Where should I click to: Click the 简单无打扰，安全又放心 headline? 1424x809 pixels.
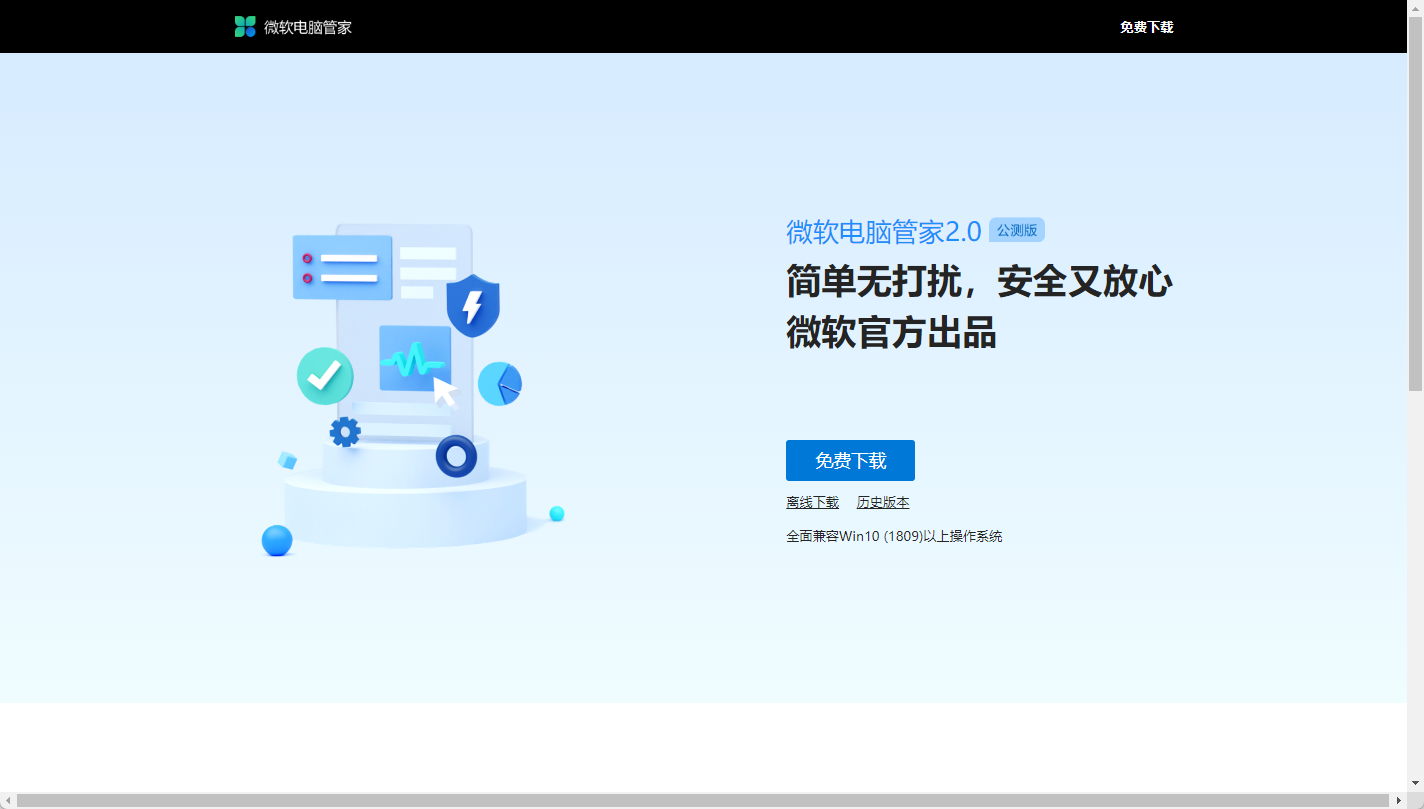(979, 282)
